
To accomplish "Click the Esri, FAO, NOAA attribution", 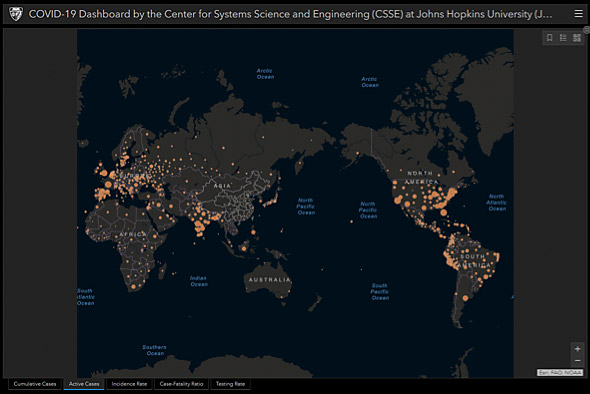I will 560,373.
